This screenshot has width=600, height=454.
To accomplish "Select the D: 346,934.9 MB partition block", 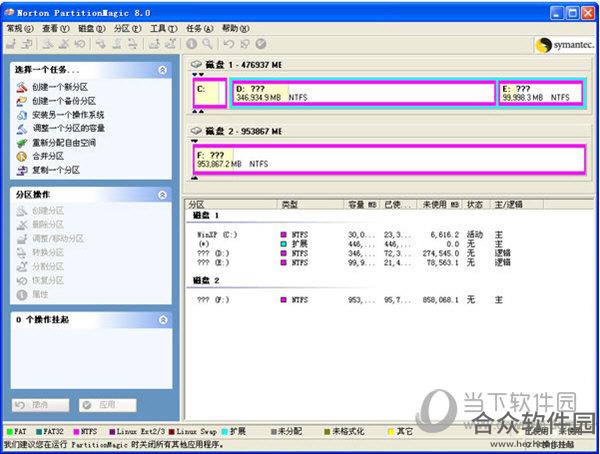I will [364, 93].
